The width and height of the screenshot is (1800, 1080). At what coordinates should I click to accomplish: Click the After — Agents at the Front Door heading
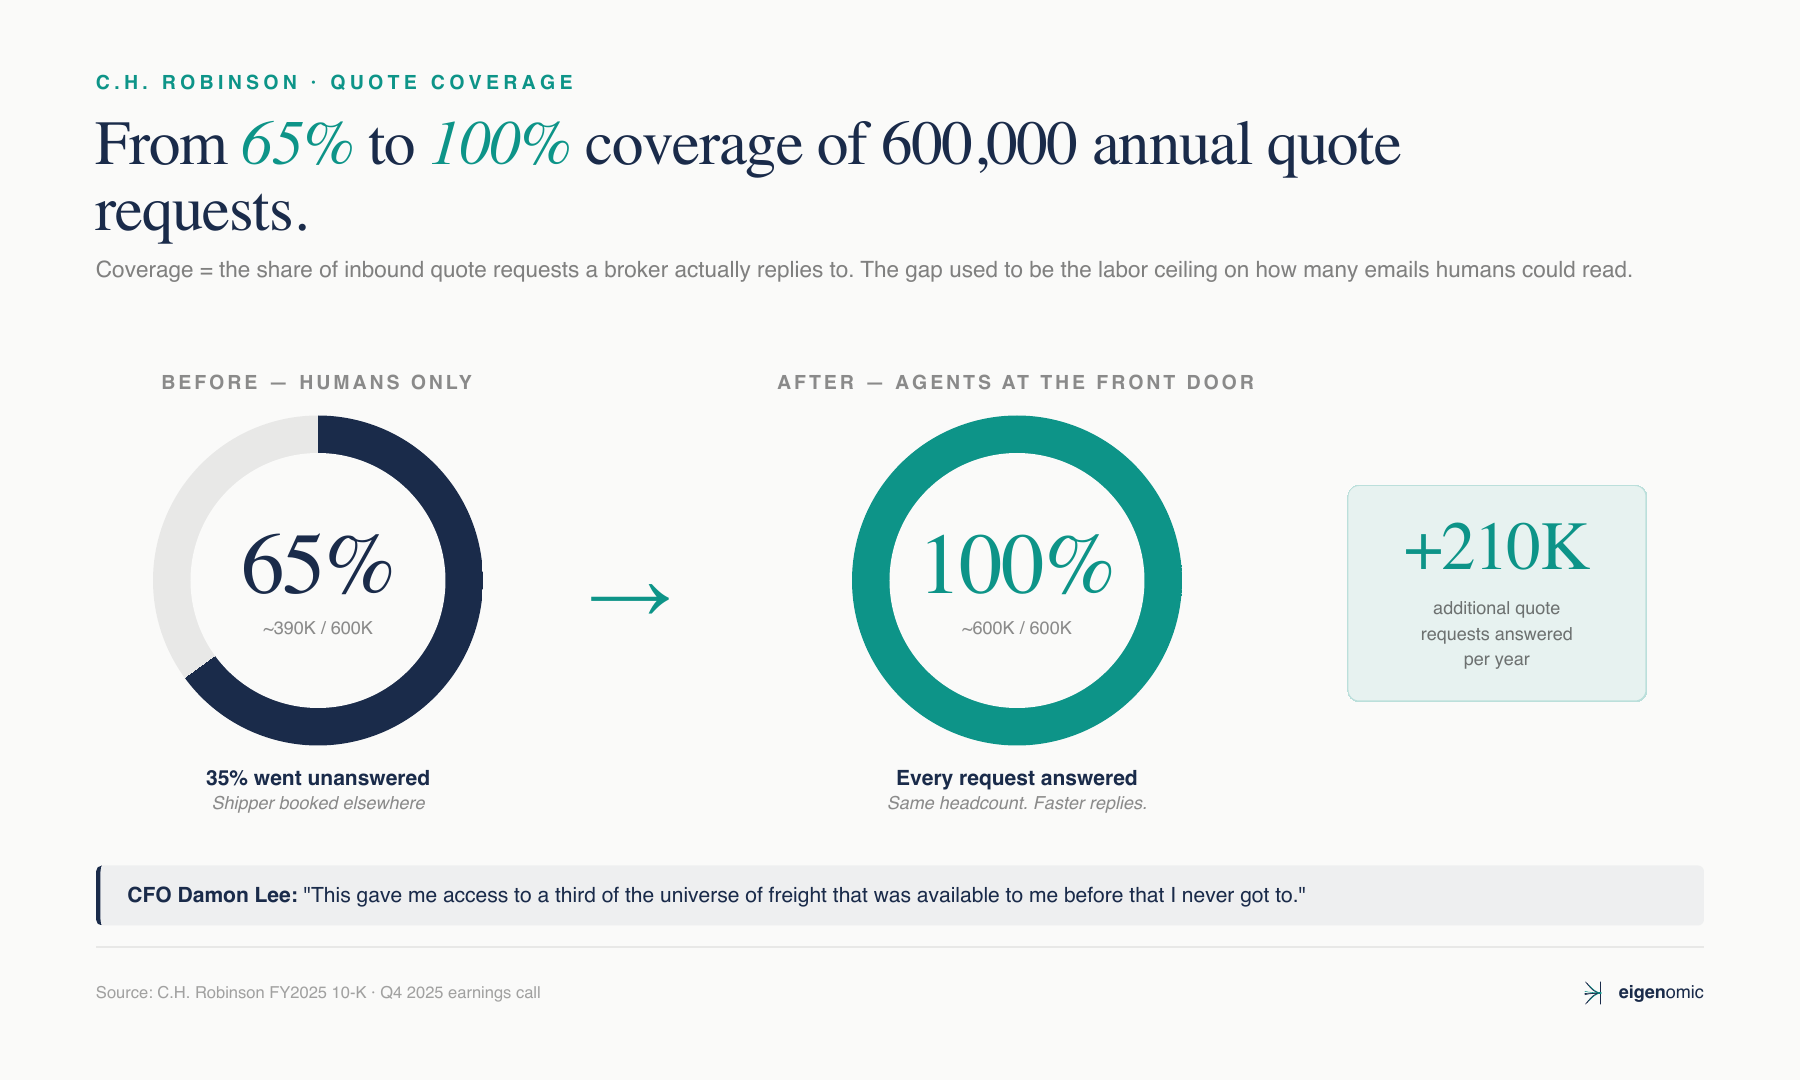point(1016,382)
